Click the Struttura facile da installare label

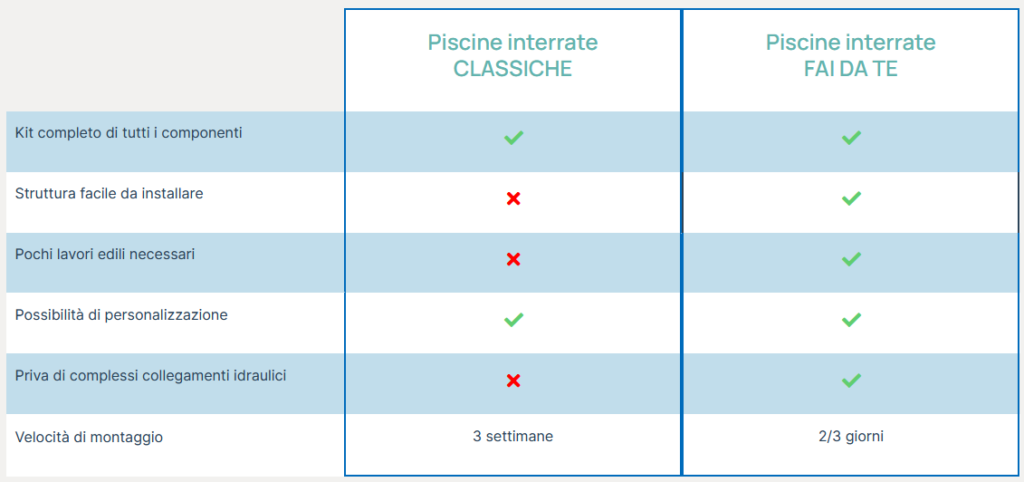coord(109,193)
